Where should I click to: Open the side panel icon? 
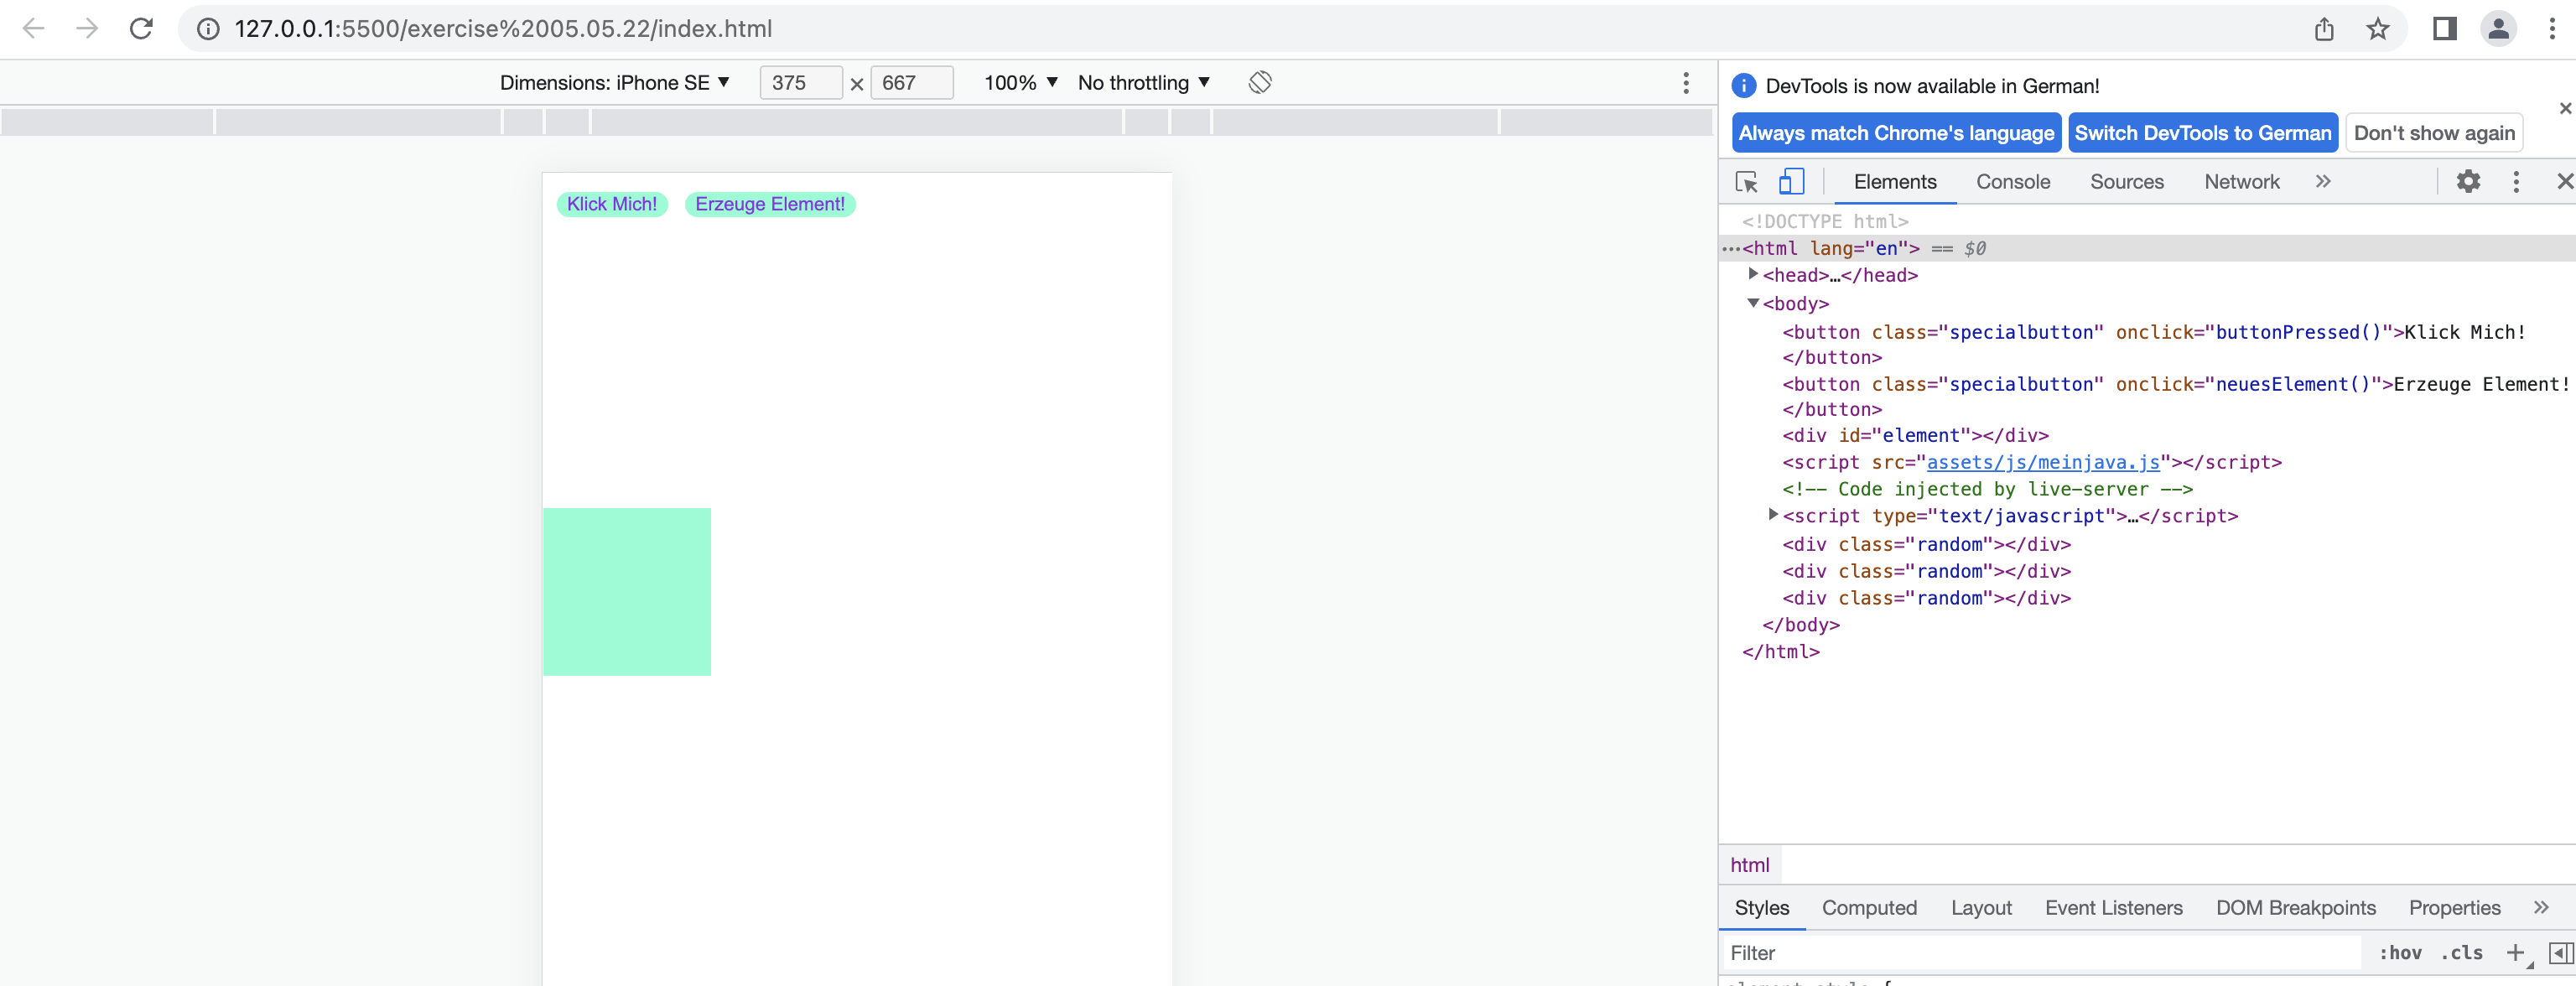coord(2444,29)
